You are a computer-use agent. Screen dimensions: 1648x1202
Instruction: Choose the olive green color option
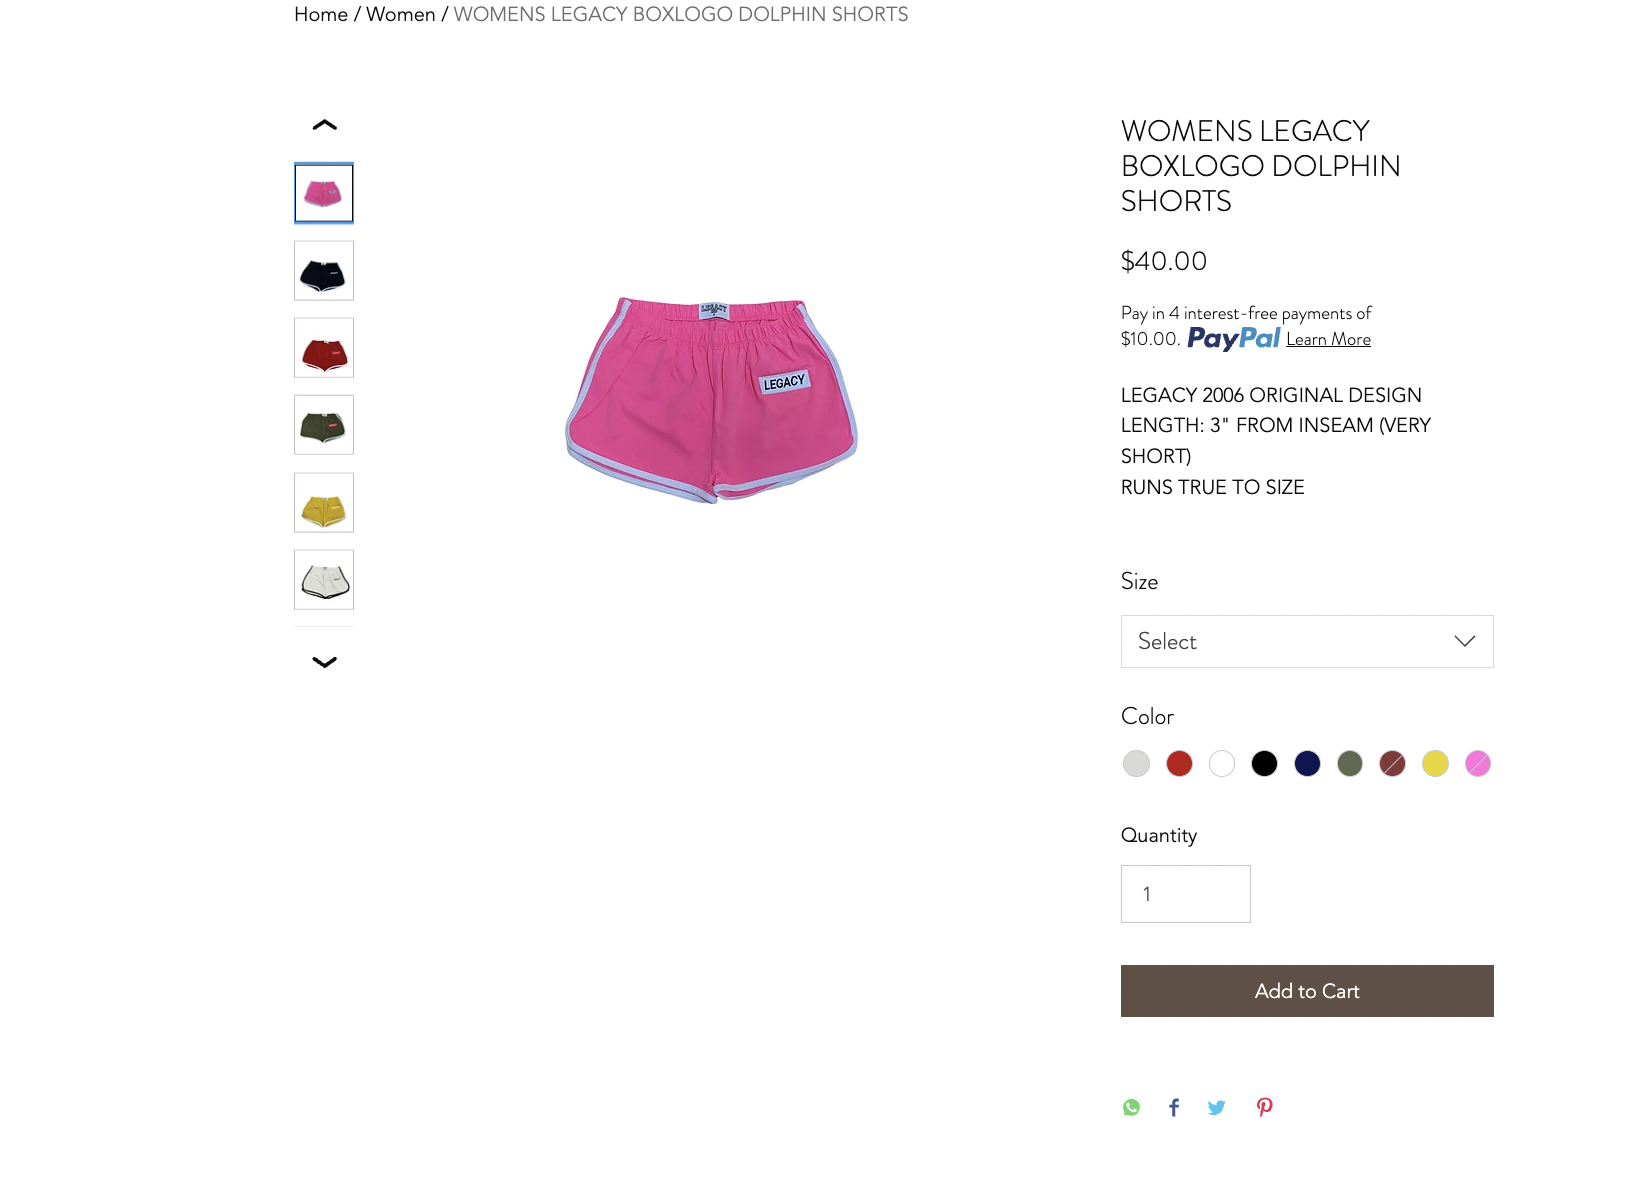tap(1350, 764)
